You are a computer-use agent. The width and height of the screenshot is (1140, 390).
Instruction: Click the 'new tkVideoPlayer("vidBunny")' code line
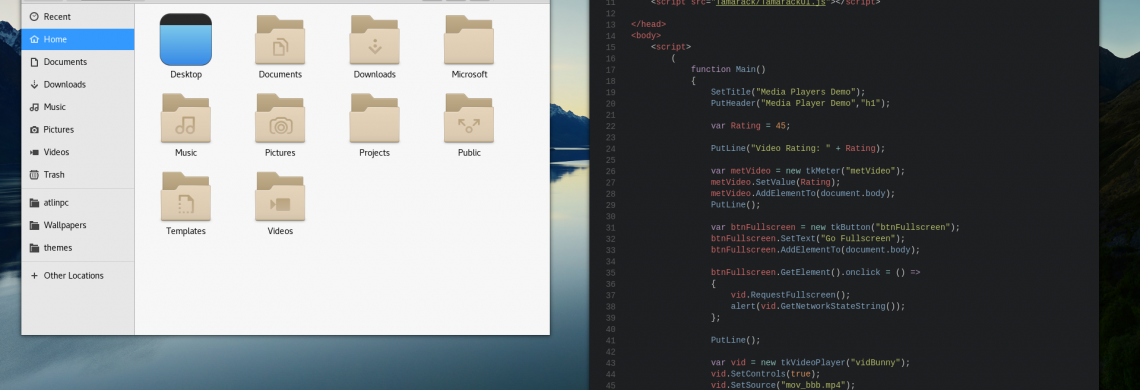[811, 362]
